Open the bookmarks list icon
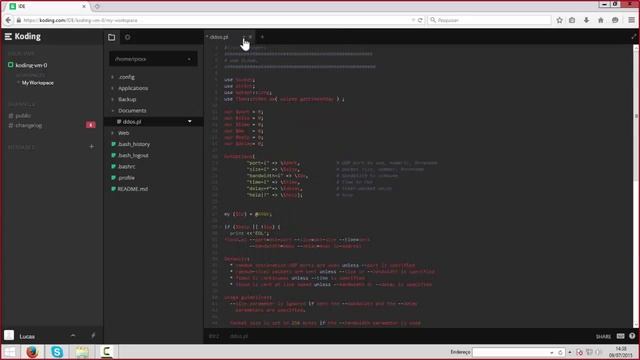Viewport: 640px width, 360px height. [572, 20]
